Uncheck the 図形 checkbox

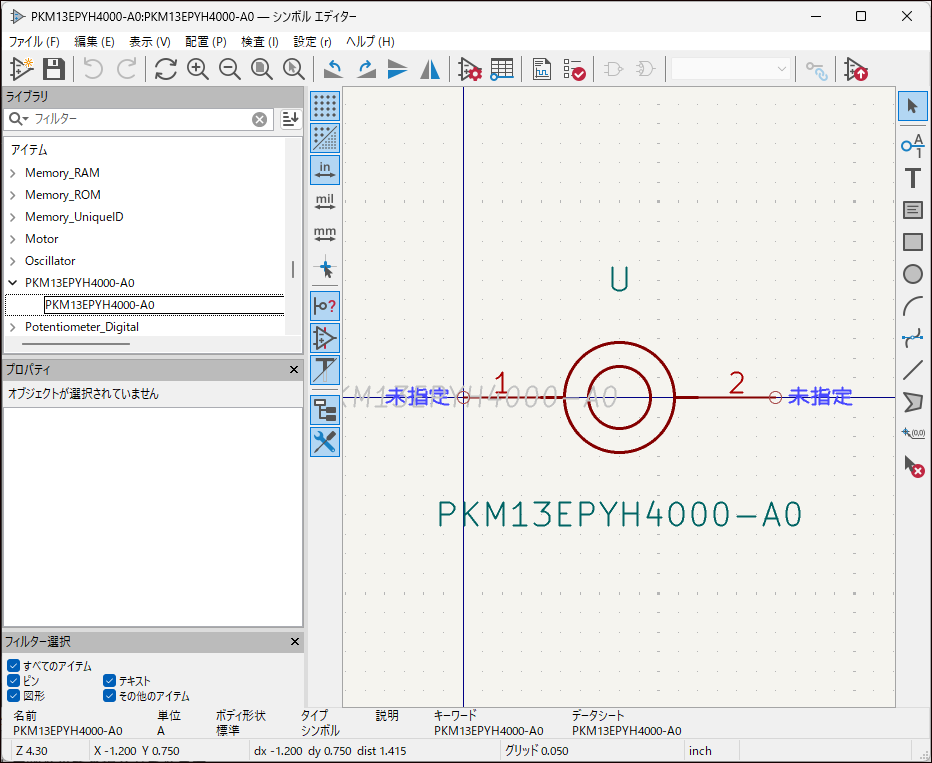pyautogui.click(x=13, y=696)
